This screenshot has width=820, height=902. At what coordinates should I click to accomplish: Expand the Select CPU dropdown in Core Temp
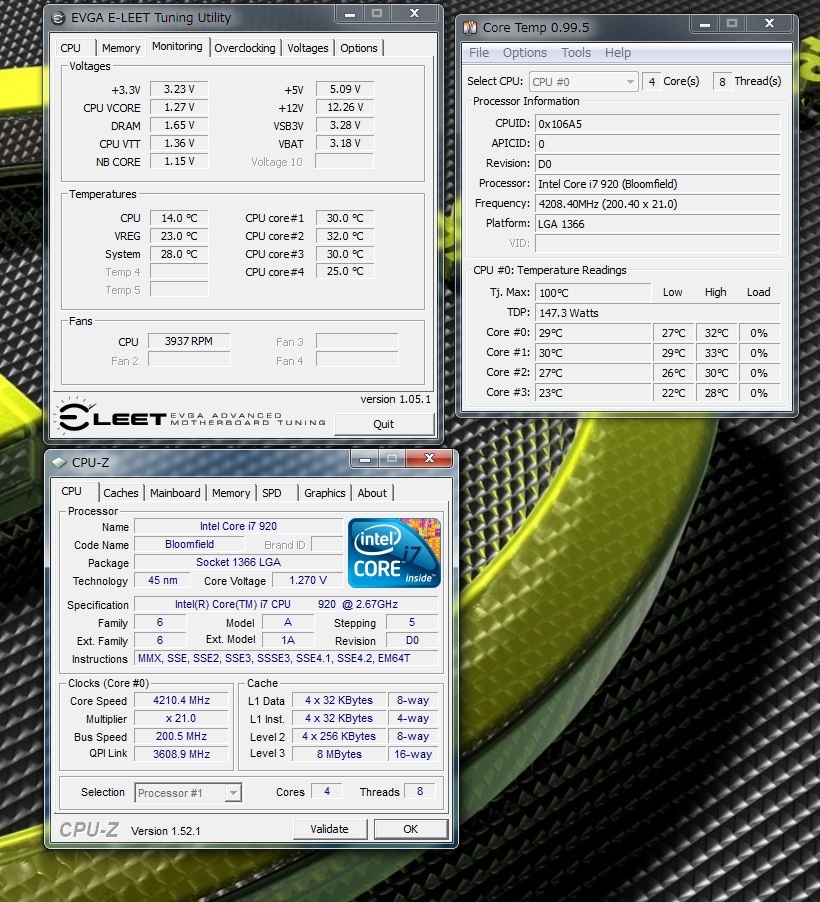(583, 82)
